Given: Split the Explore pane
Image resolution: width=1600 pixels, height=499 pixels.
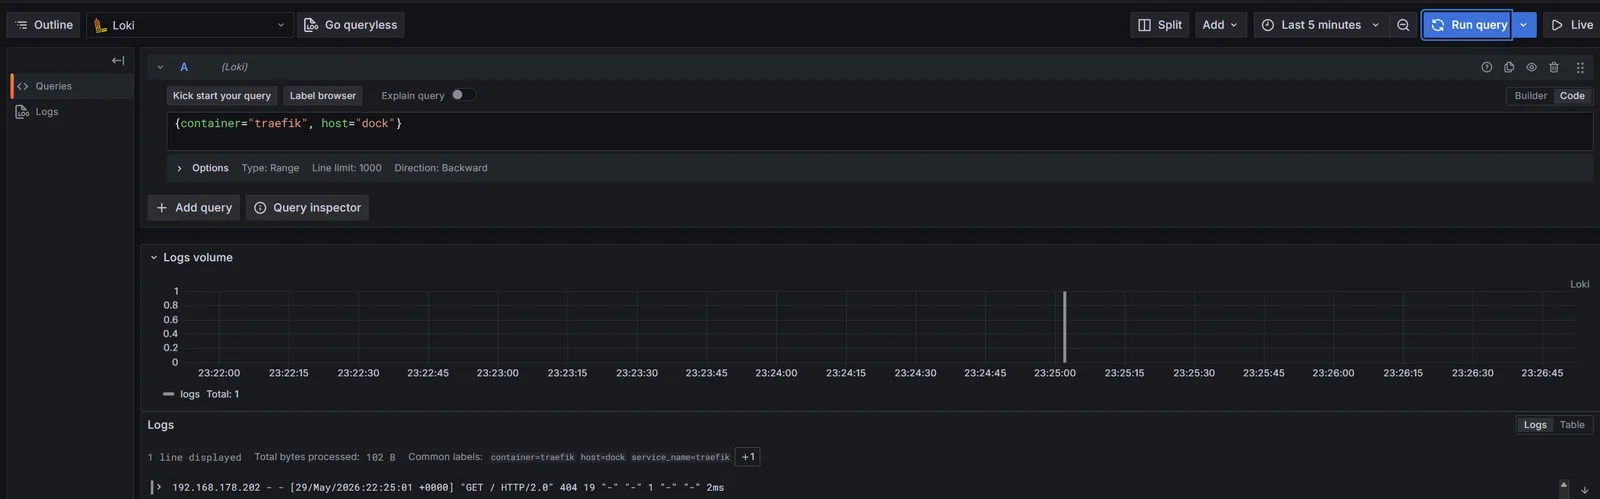Looking at the screenshot, I should [1160, 25].
